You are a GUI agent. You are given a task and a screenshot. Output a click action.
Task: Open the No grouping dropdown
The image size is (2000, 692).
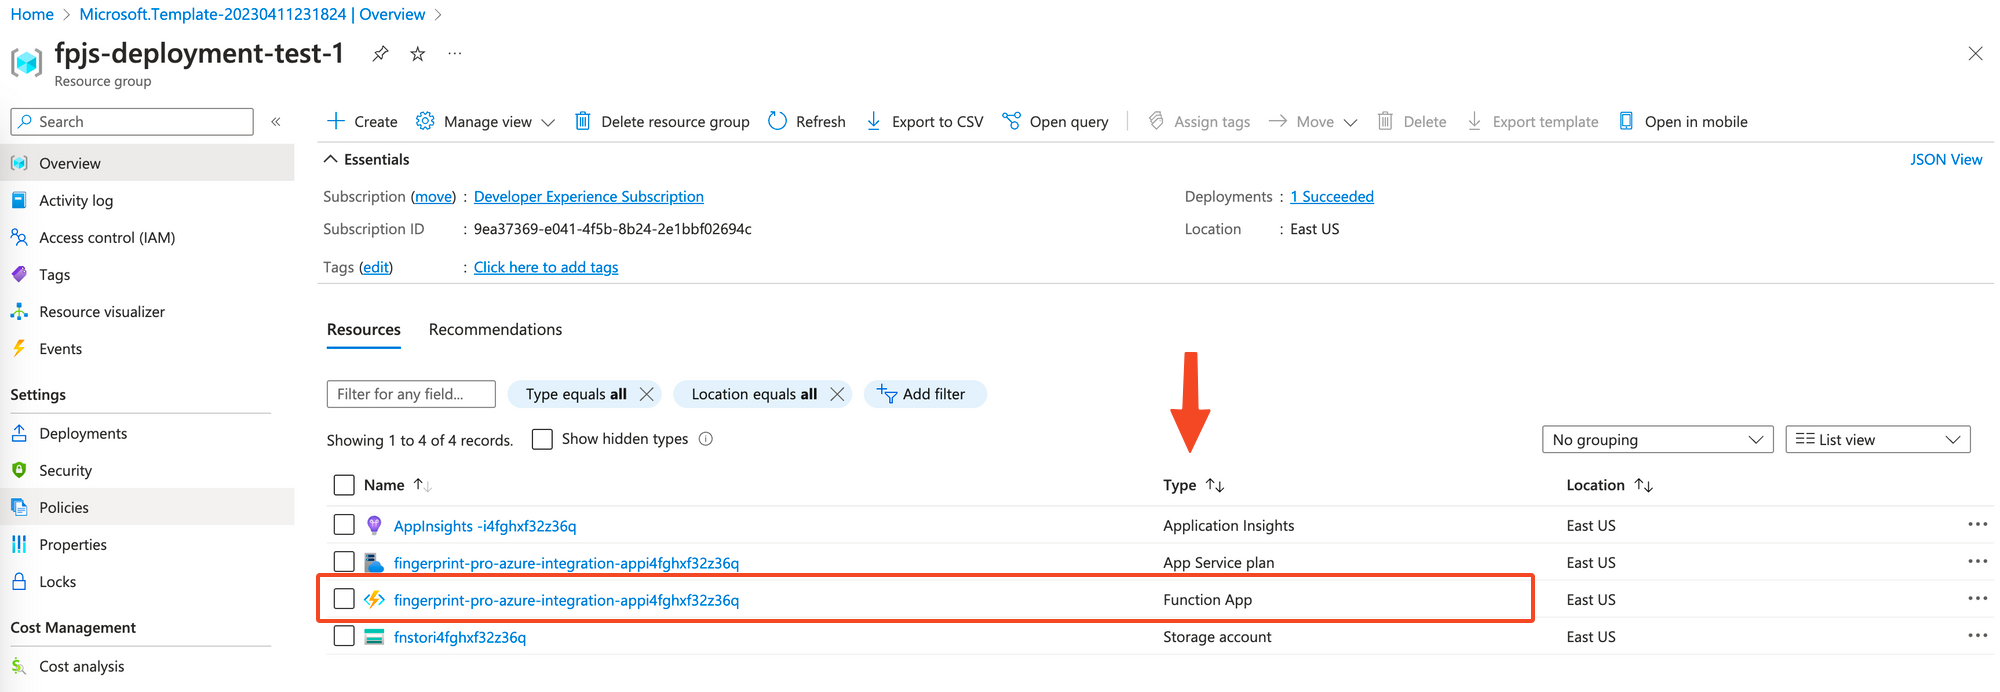[x=1657, y=439]
